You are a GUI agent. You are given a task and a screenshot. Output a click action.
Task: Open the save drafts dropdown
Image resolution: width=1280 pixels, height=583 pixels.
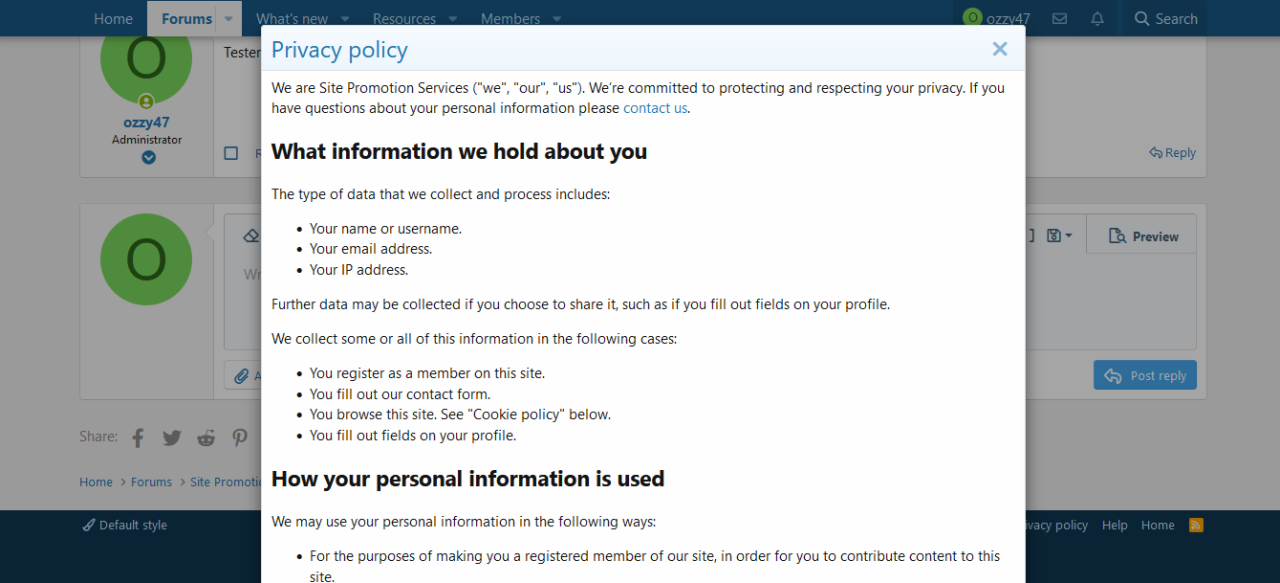(x=1059, y=236)
